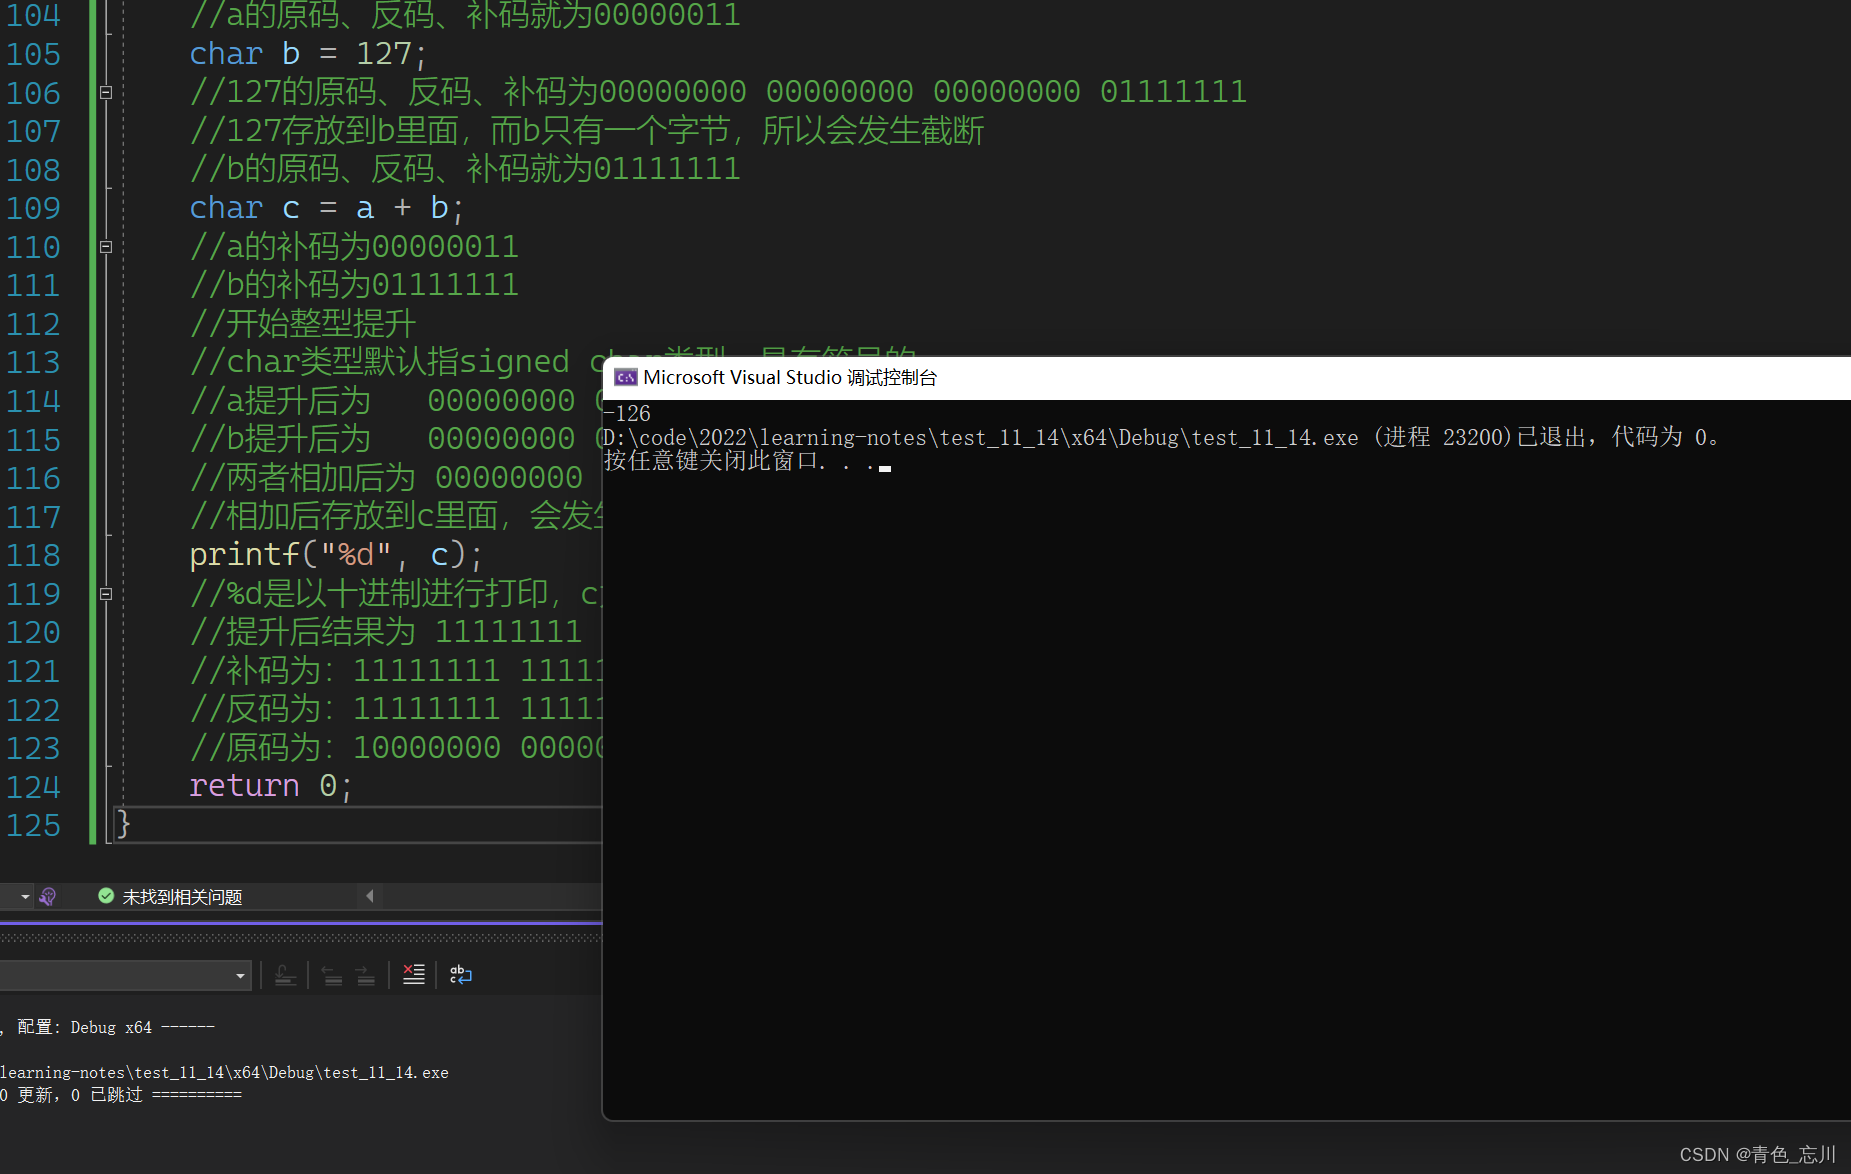Click the closing brace on line 125

(x=123, y=825)
